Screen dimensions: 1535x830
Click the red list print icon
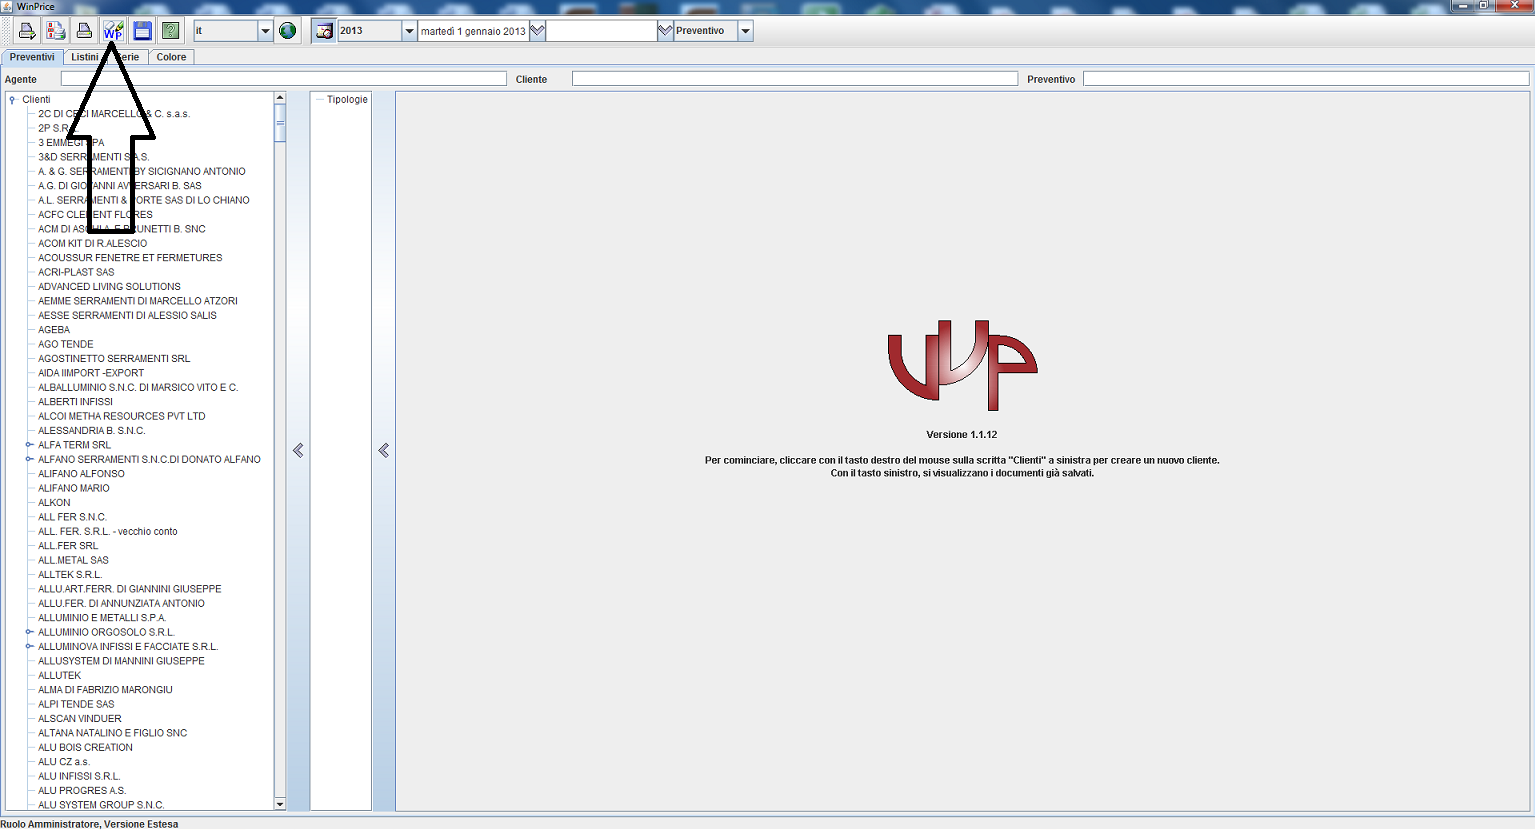pyautogui.click(x=56, y=31)
